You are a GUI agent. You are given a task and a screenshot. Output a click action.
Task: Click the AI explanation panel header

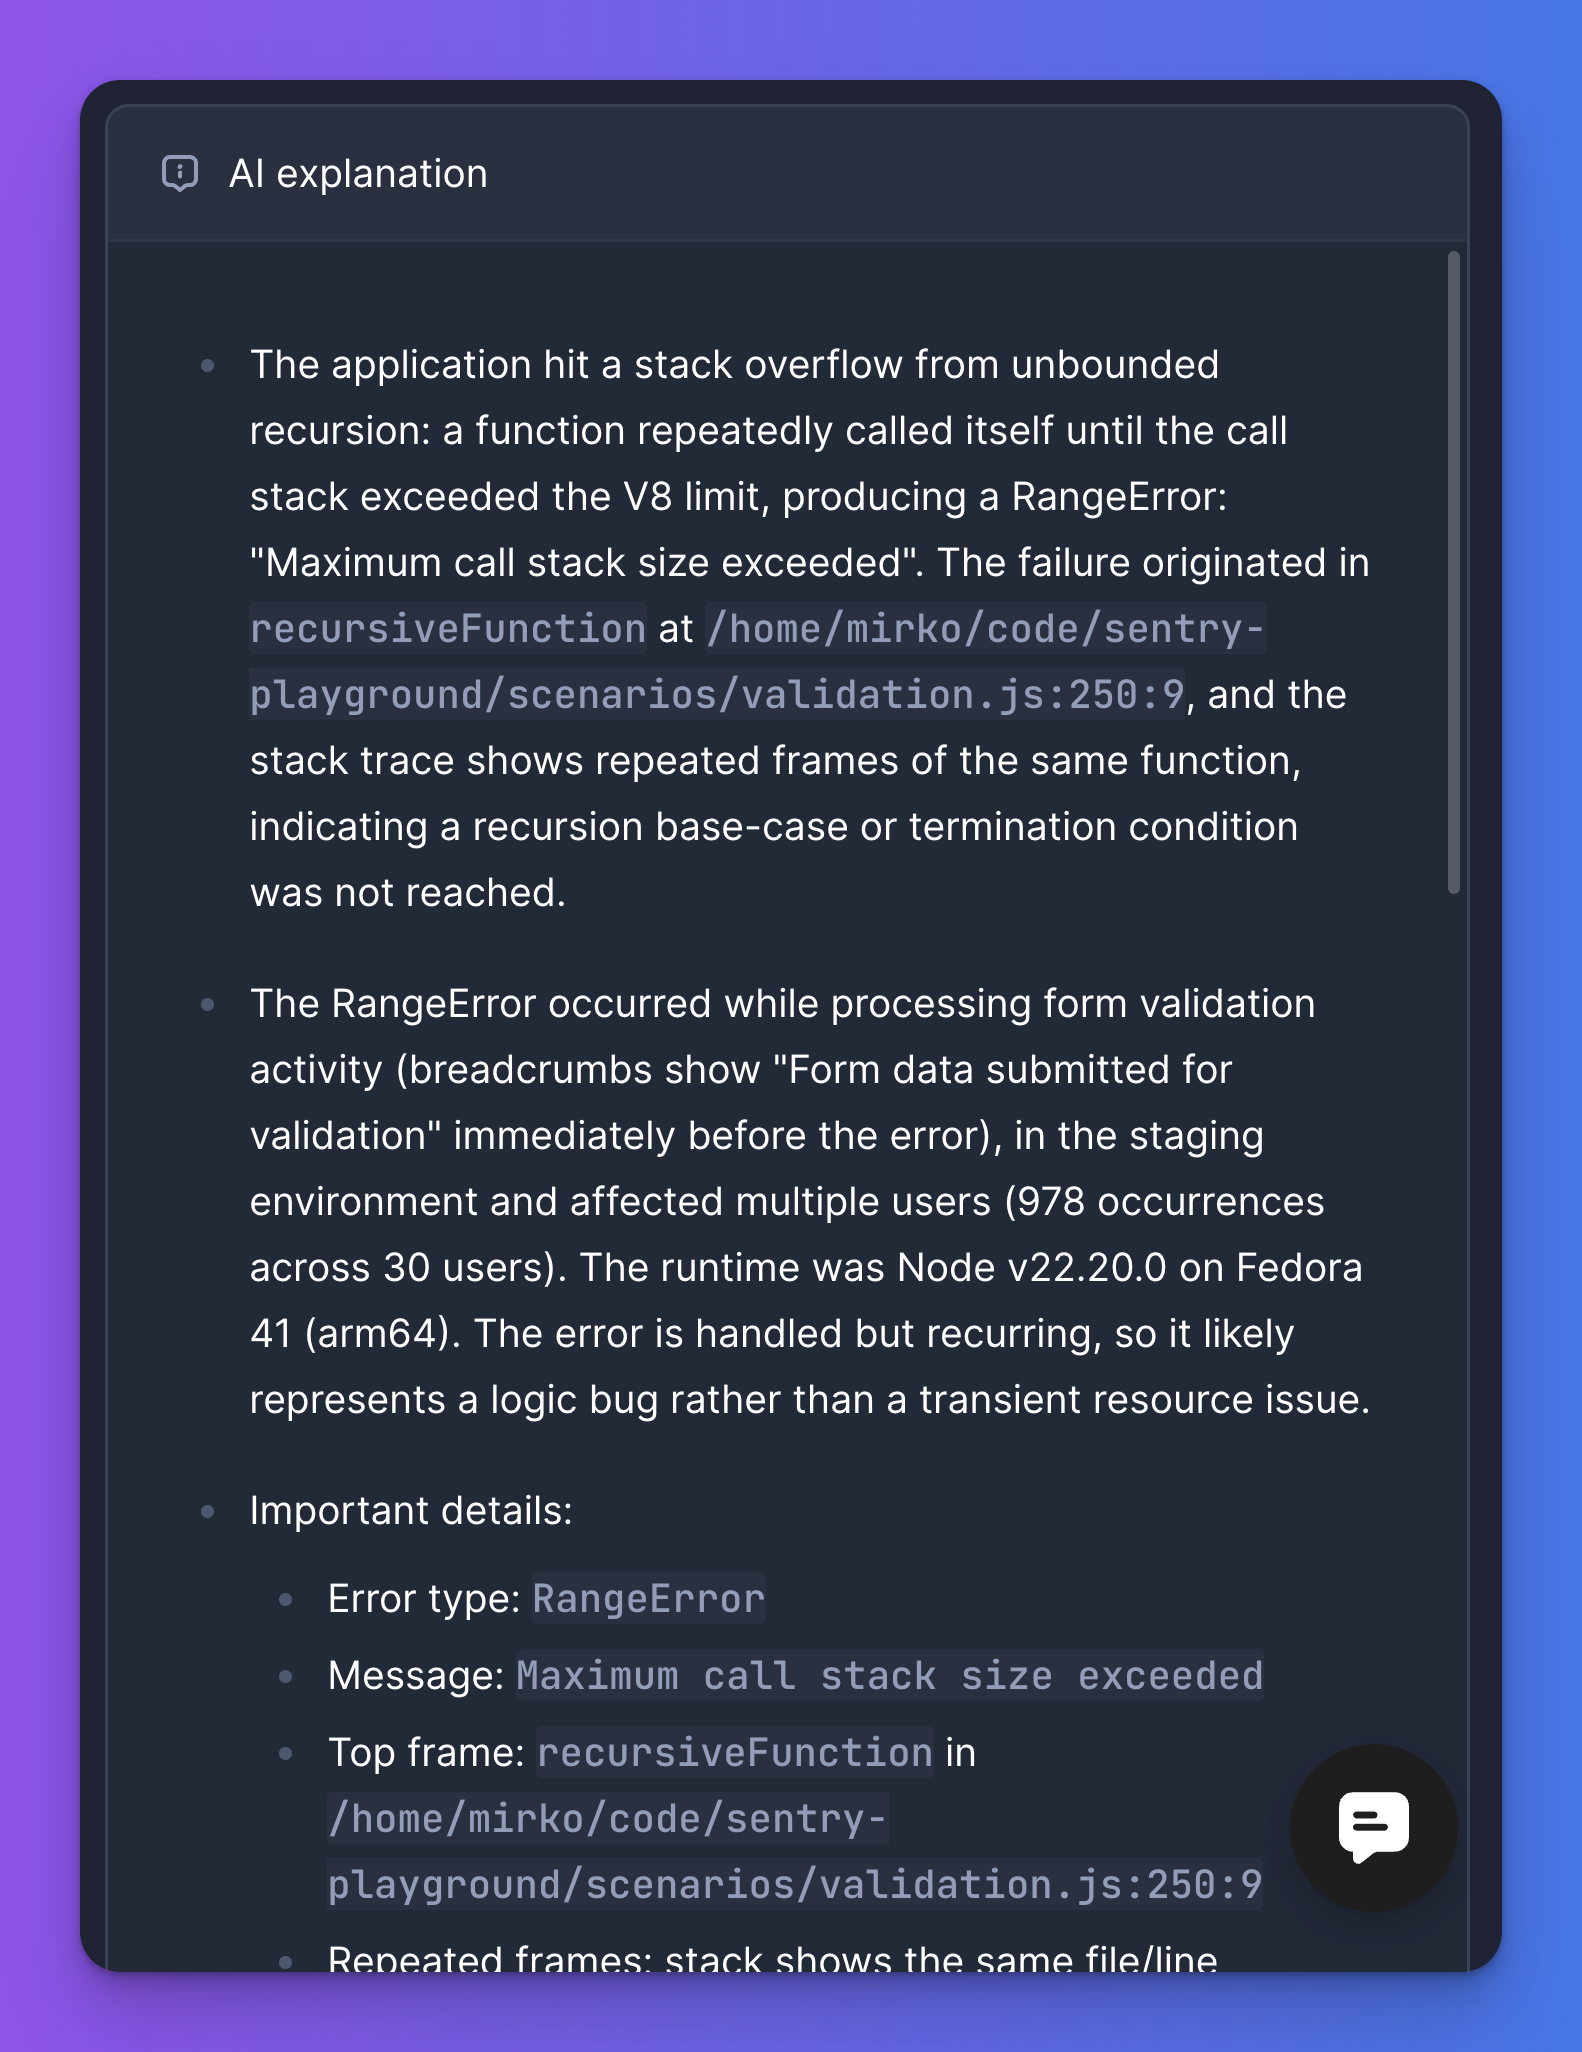click(x=791, y=174)
